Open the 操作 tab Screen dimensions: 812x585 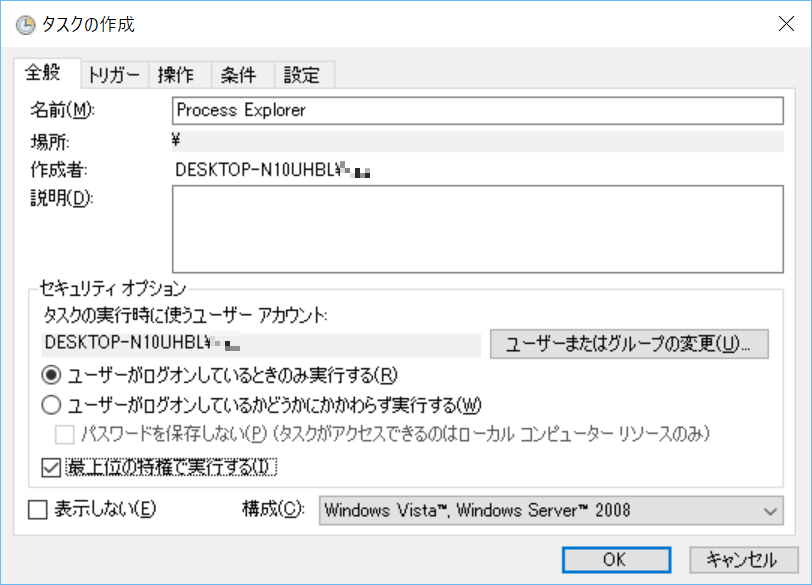pos(178,74)
